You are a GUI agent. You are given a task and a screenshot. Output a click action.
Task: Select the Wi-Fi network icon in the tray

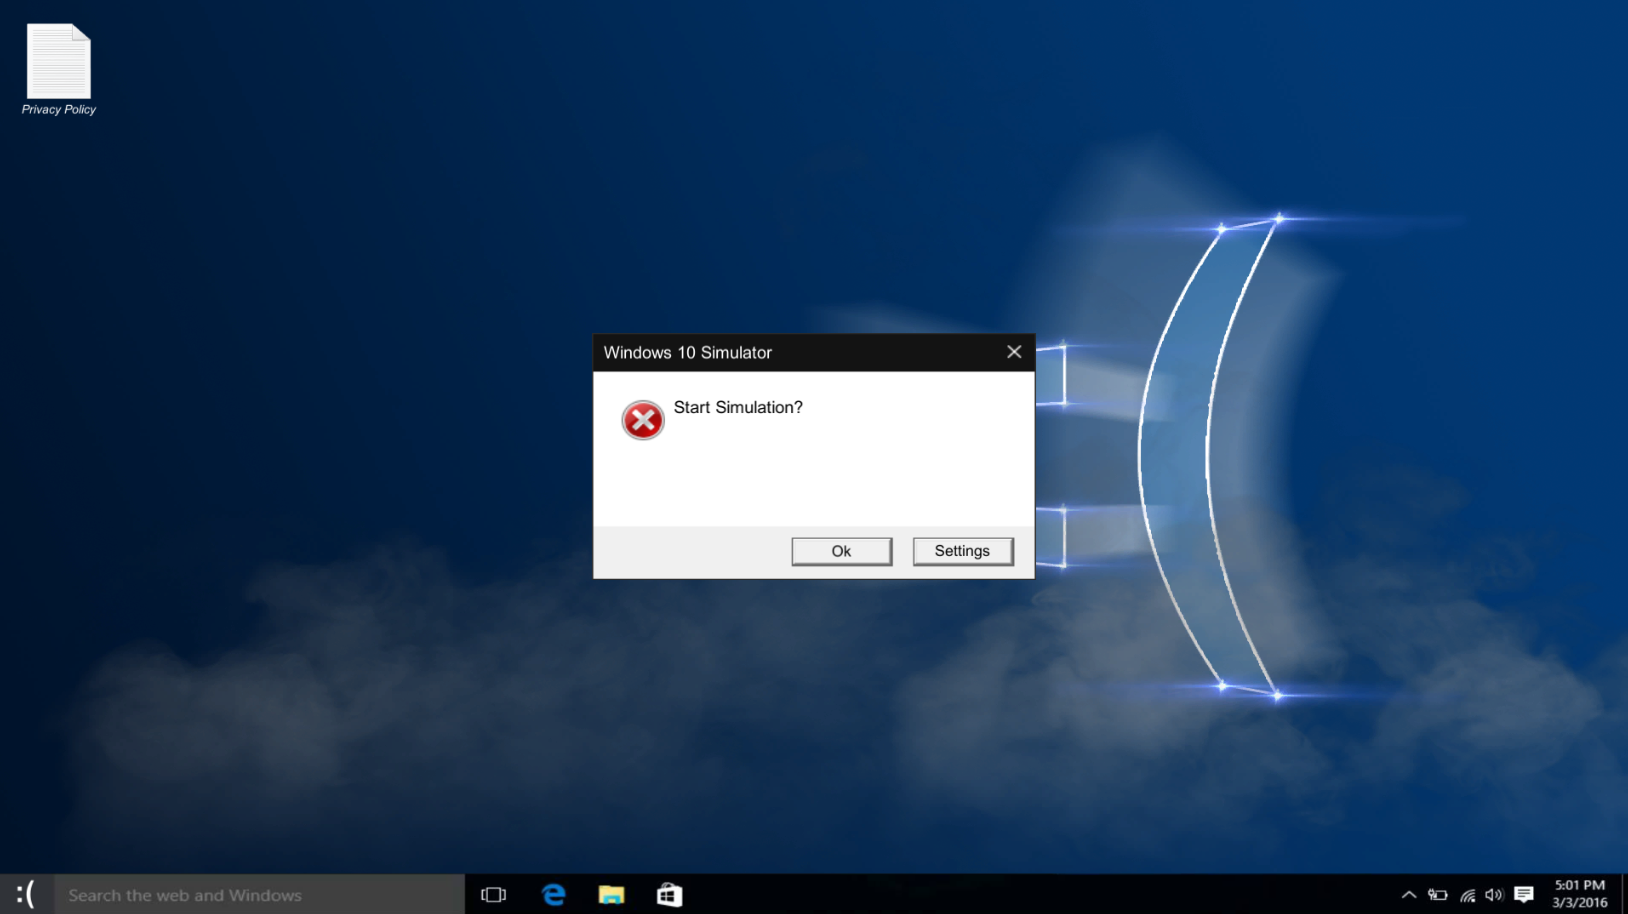point(1466,895)
